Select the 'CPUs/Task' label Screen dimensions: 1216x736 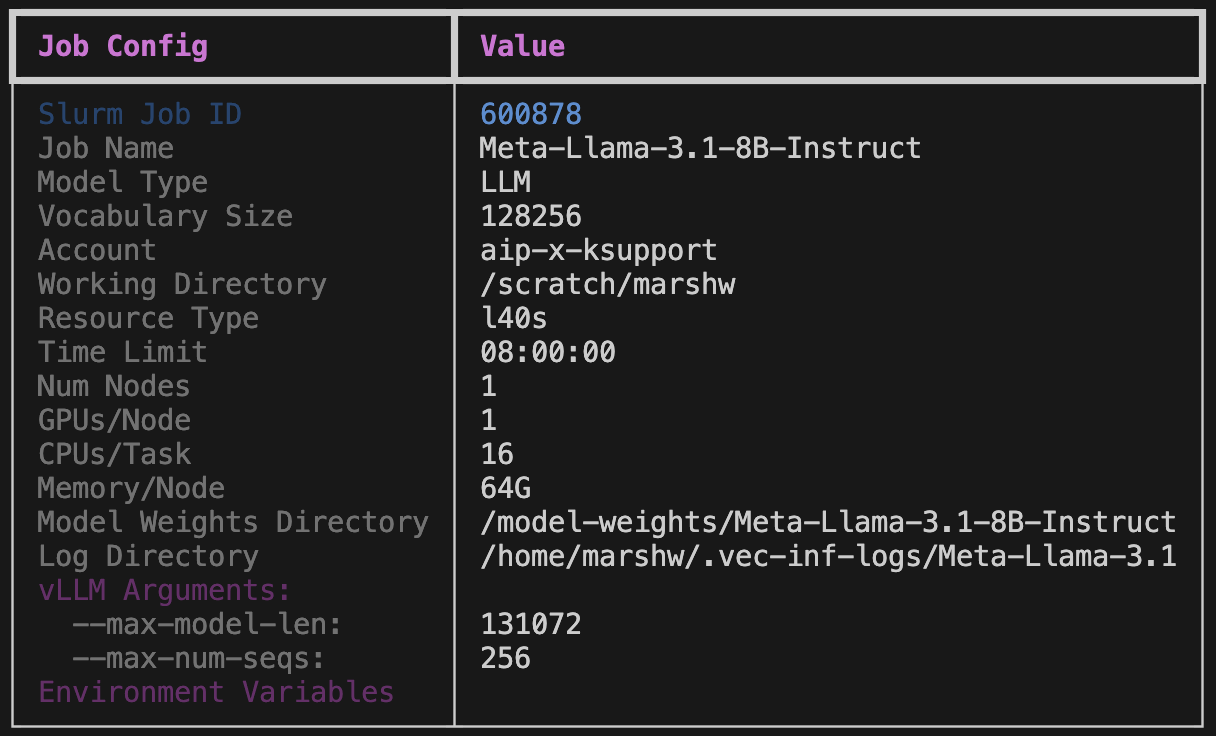point(114,454)
